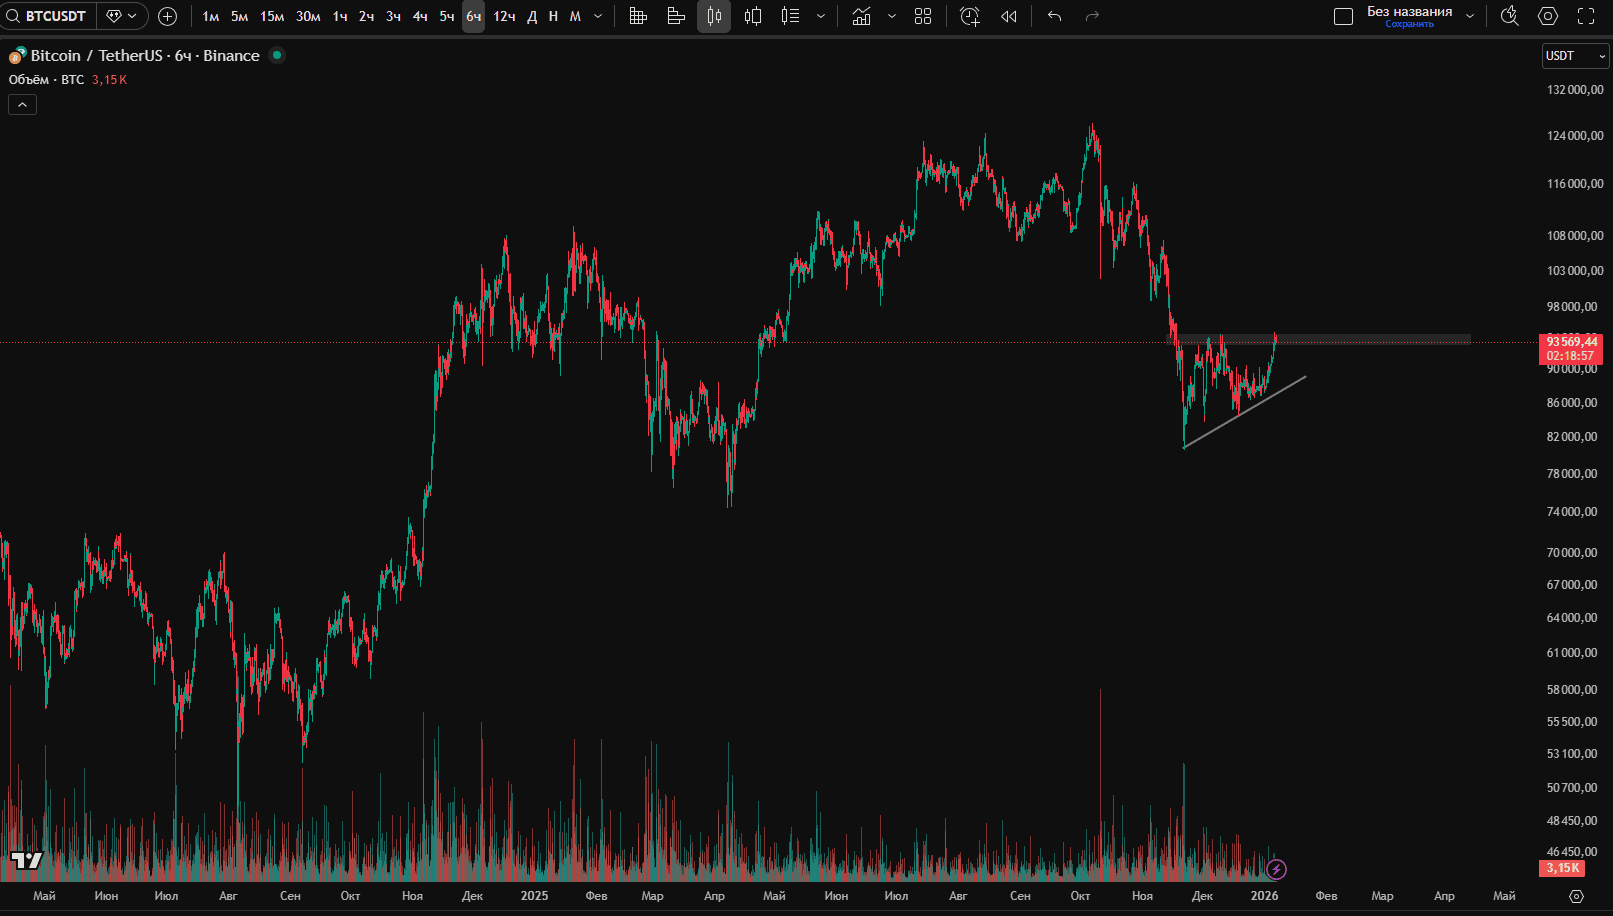Switch to the 15м timeframe

272,16
